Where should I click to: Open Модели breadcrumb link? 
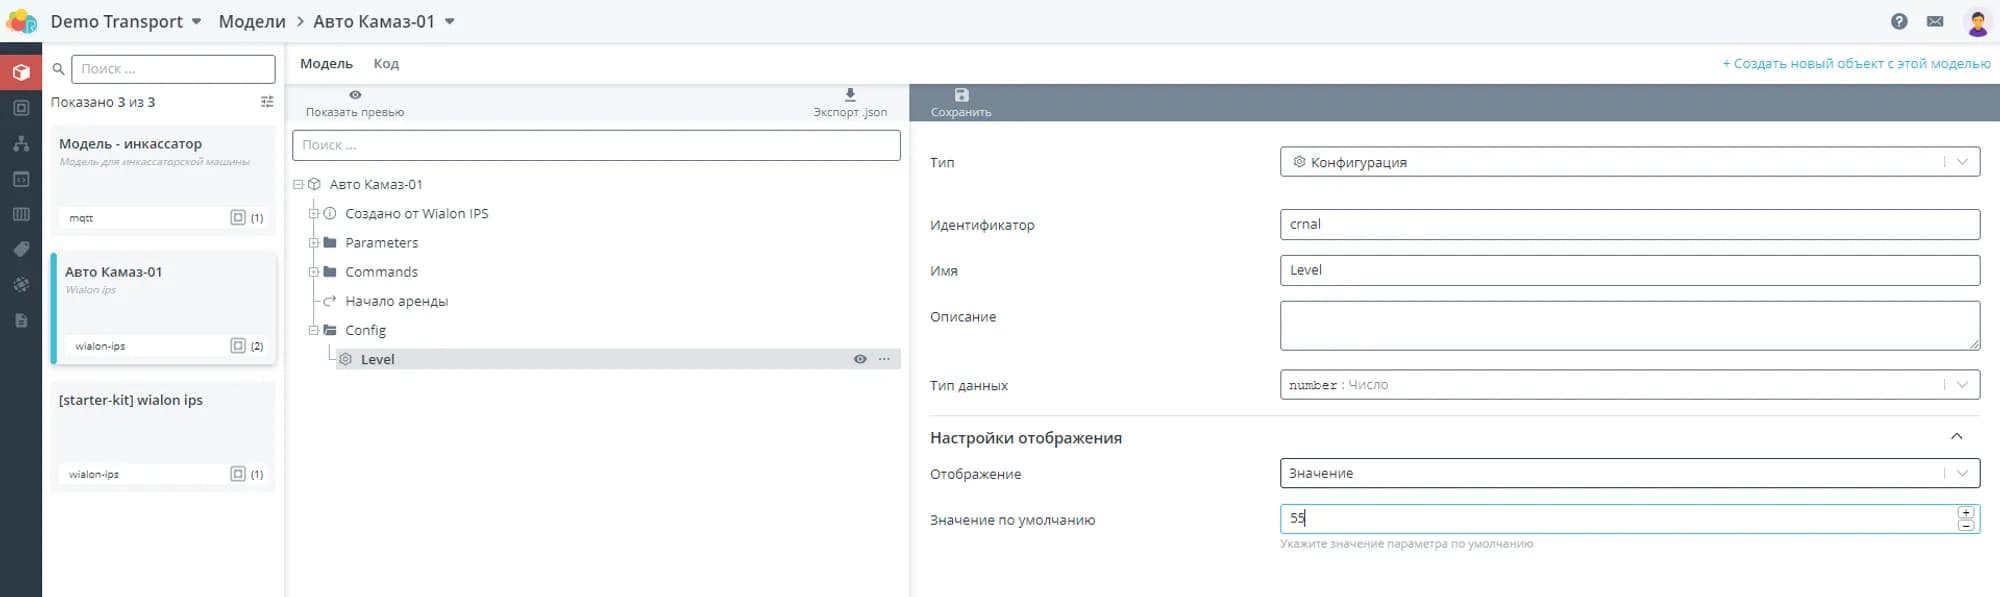252,22
